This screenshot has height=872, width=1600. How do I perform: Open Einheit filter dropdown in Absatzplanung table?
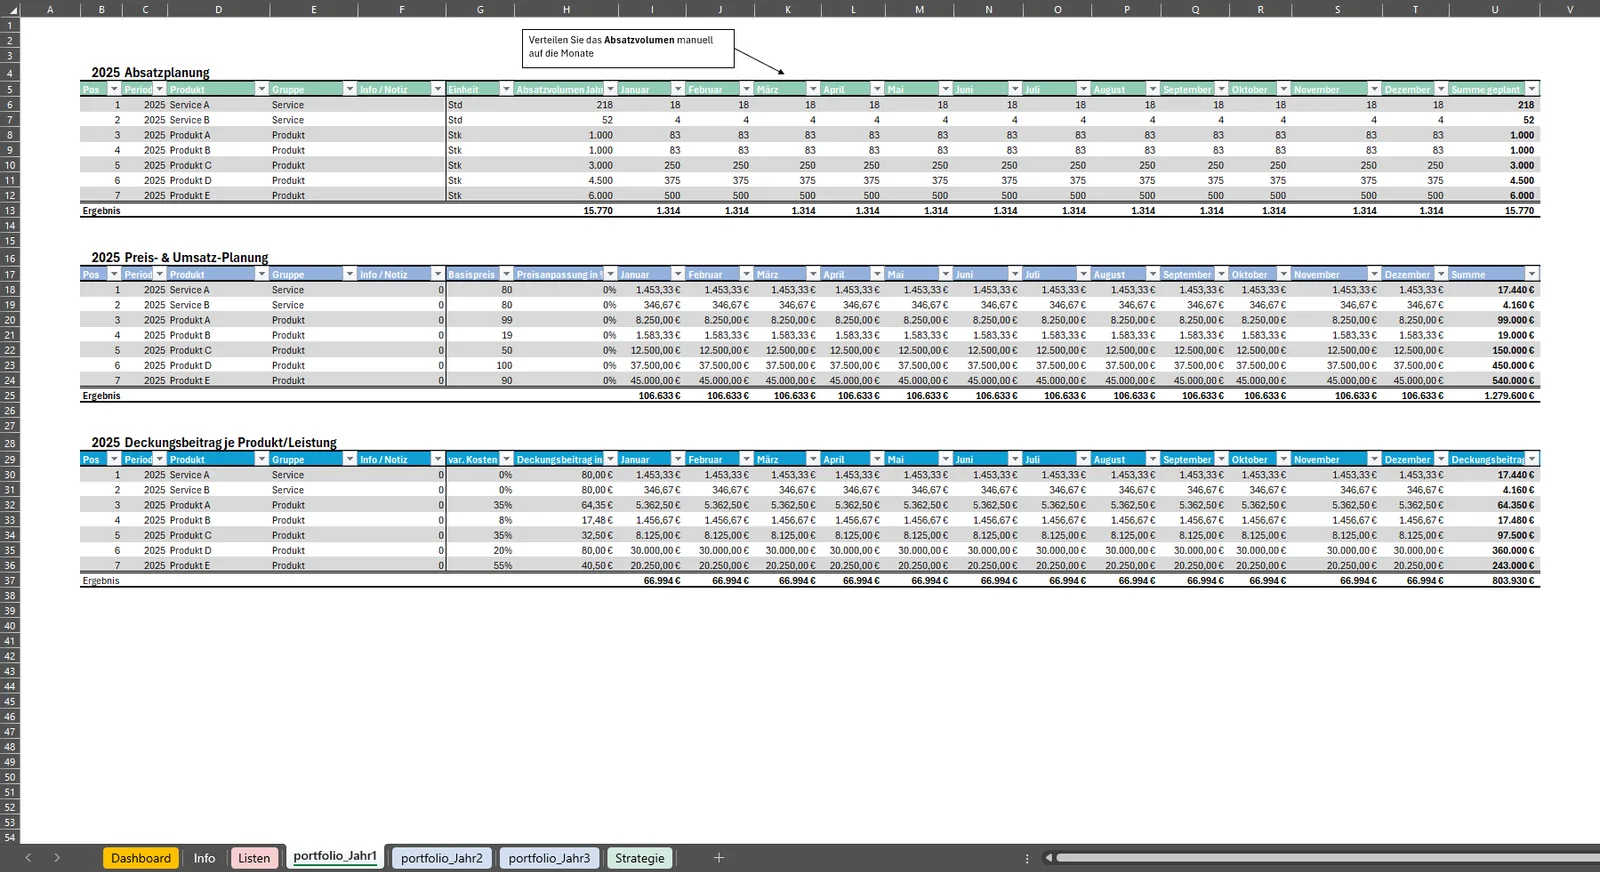506,90
